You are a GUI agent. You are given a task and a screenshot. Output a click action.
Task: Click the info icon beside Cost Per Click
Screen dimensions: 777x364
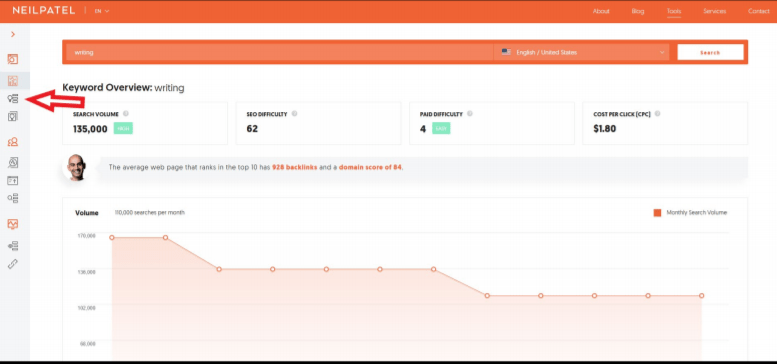pyautogui.click(x=658, y=113)
